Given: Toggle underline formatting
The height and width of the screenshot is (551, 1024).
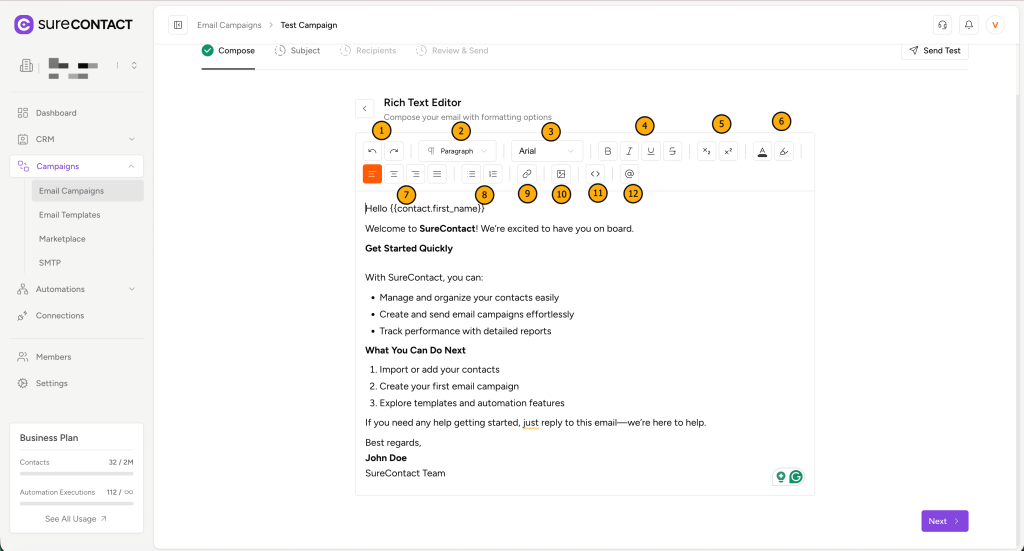Looking at the screenshot, I should tap(650, 151).
